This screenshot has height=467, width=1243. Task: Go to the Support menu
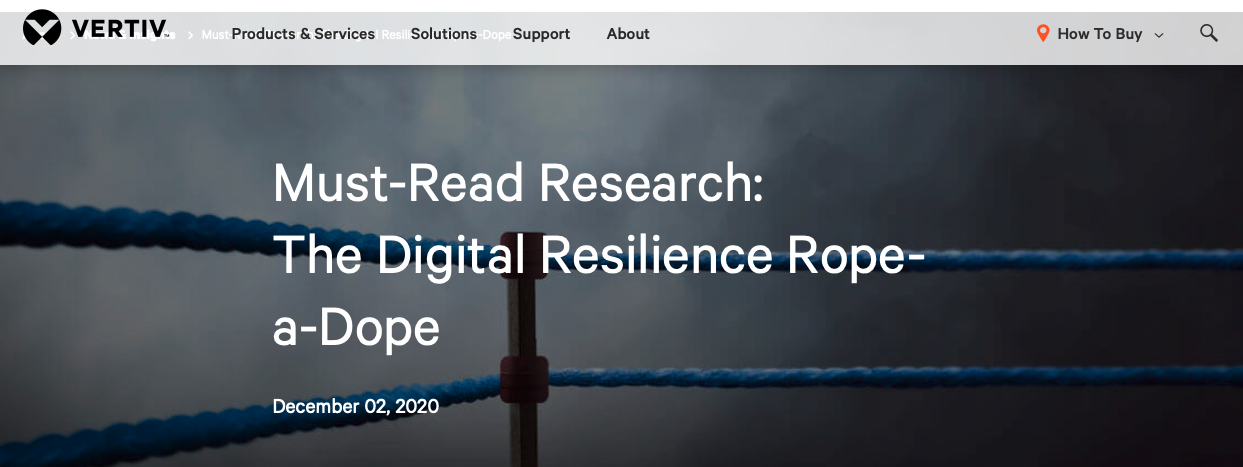pyautogui.click(x=541, y=34)
